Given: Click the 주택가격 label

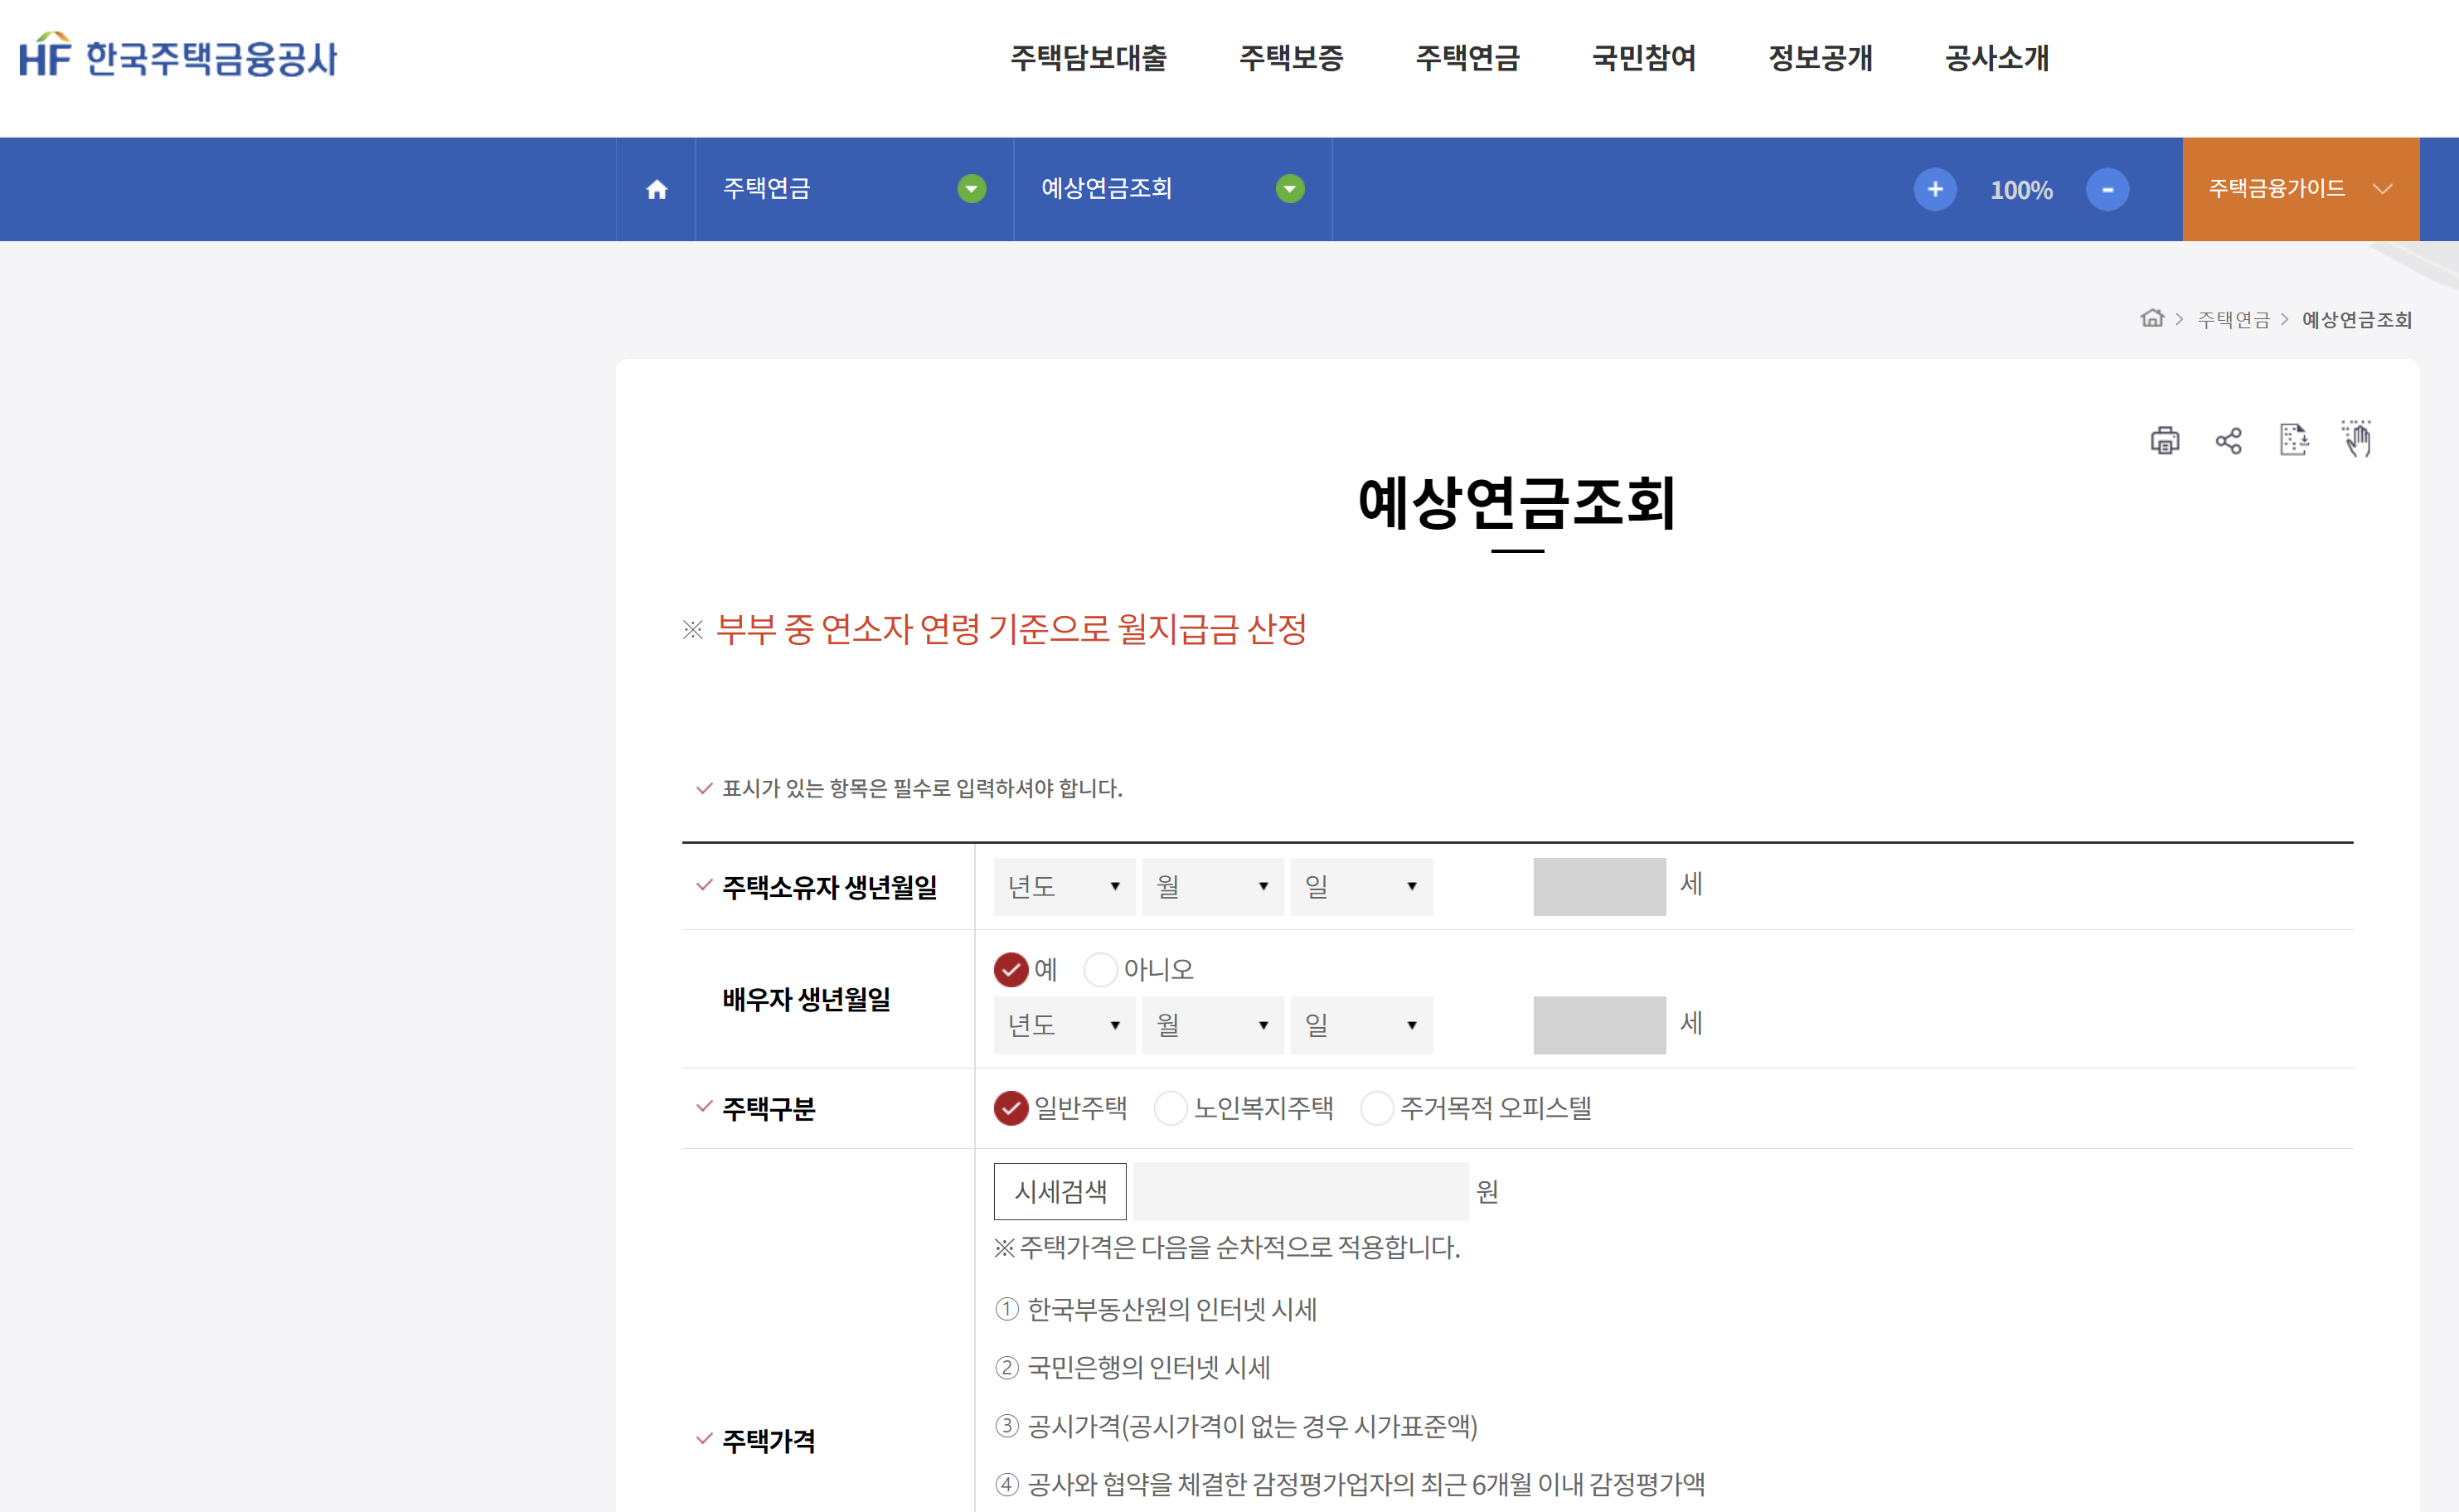Looking at the screenshot, I should [x=768, y=1441].
